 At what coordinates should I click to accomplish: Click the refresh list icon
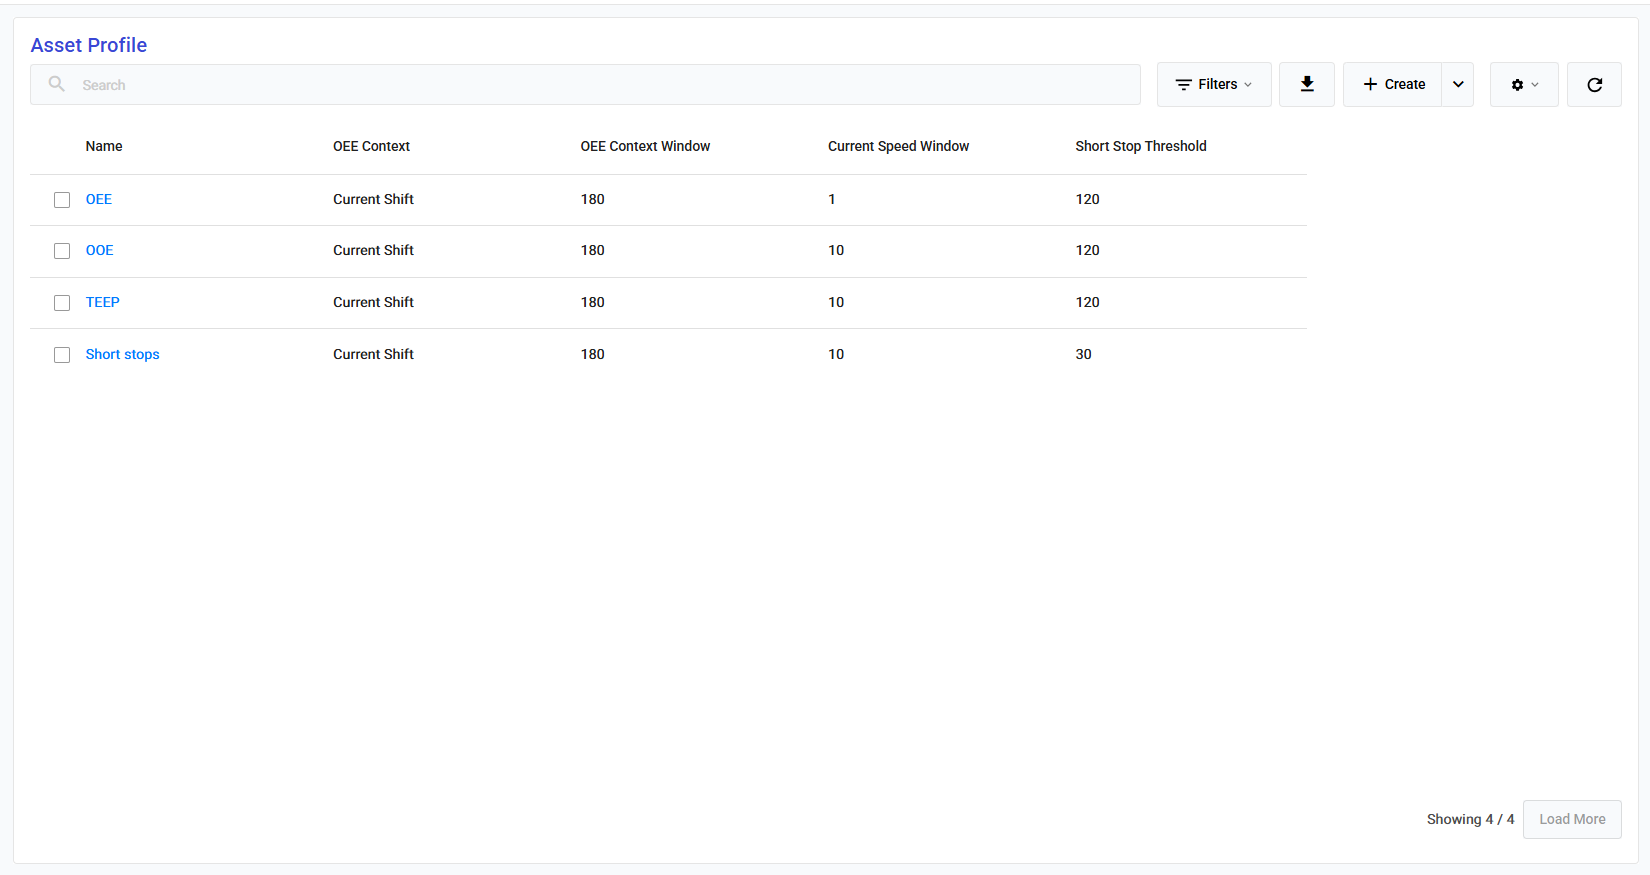pos(1594,85)
